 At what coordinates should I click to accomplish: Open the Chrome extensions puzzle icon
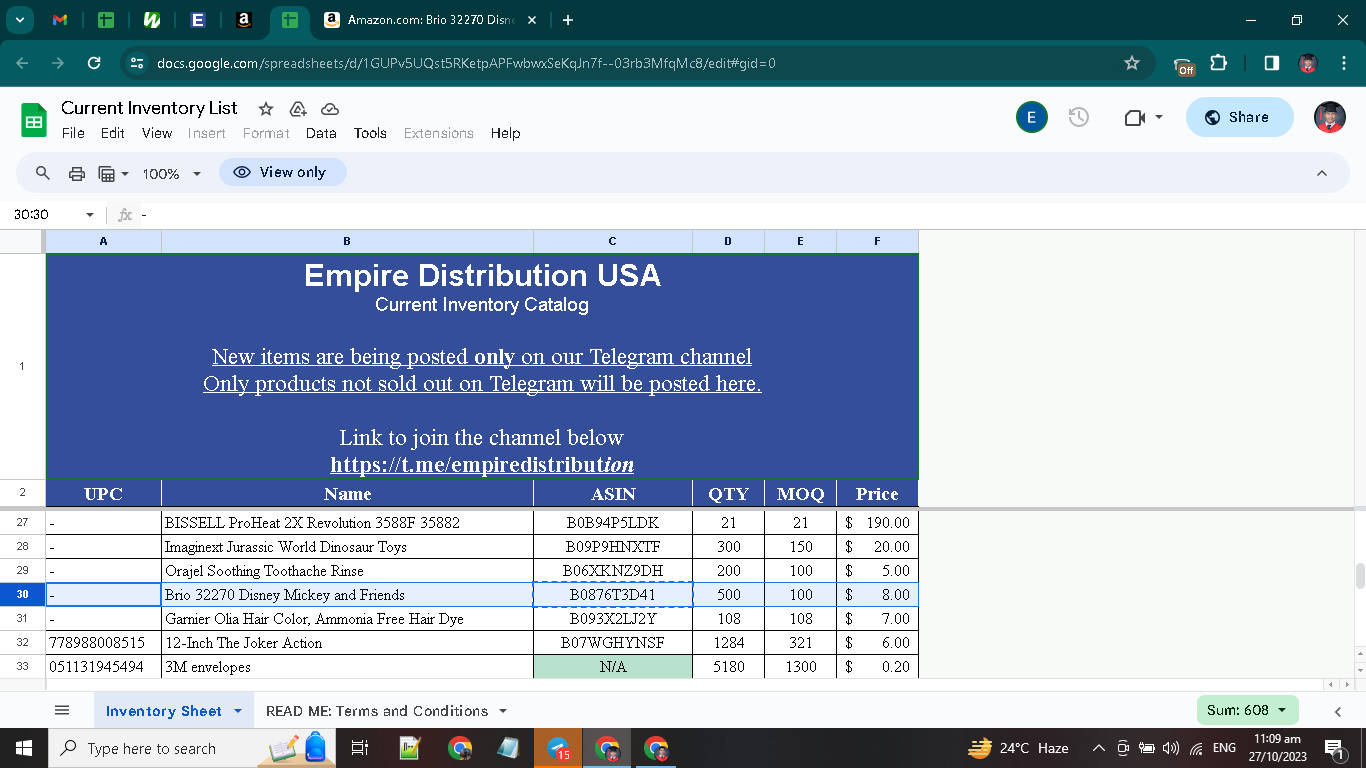tap(1218, 63)
